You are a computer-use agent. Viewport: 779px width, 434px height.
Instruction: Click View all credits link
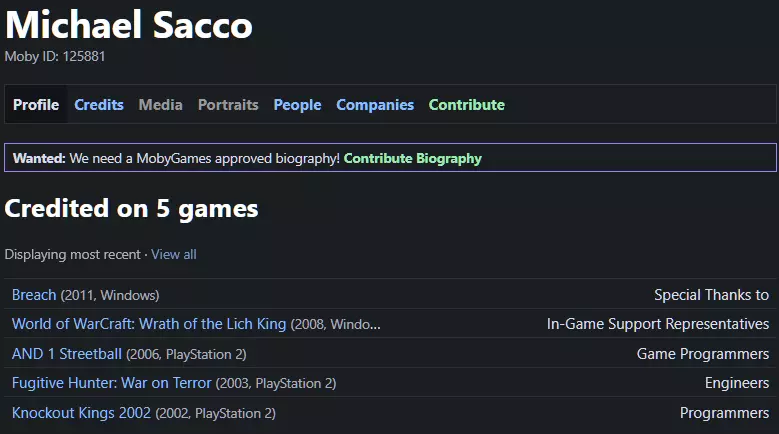pos(174,254)
